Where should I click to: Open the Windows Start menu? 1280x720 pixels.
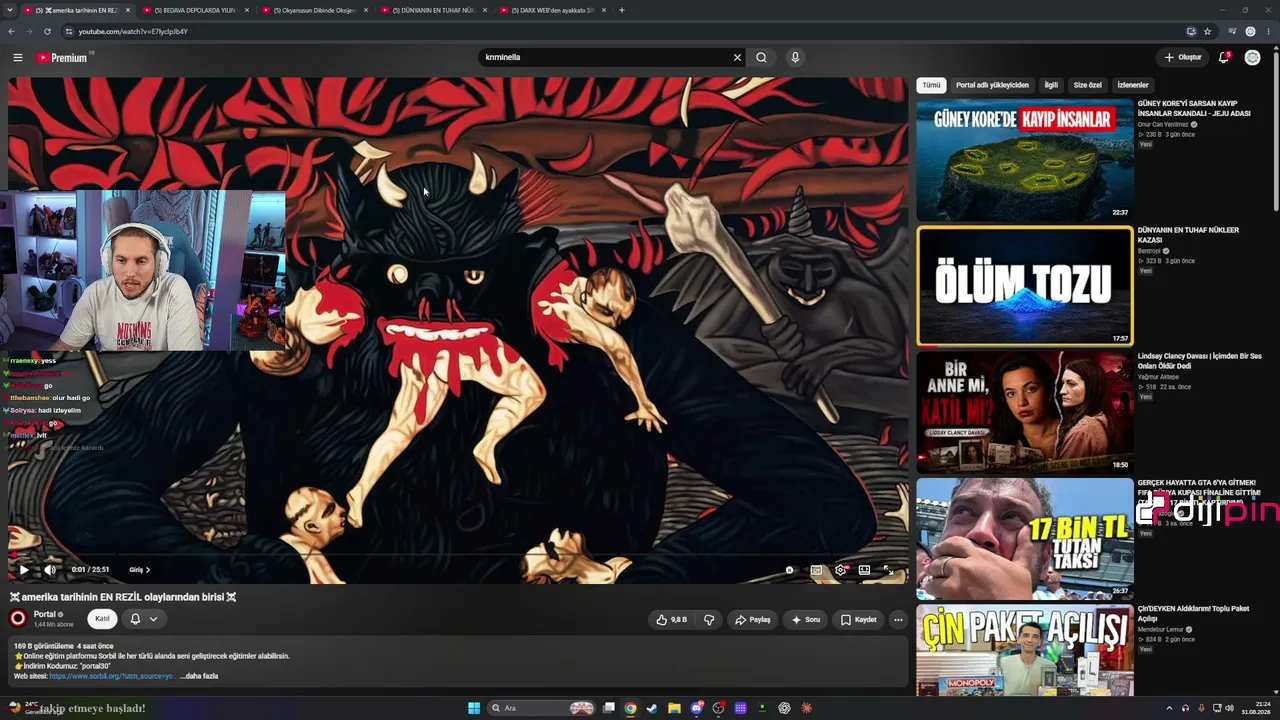[474, 708]
